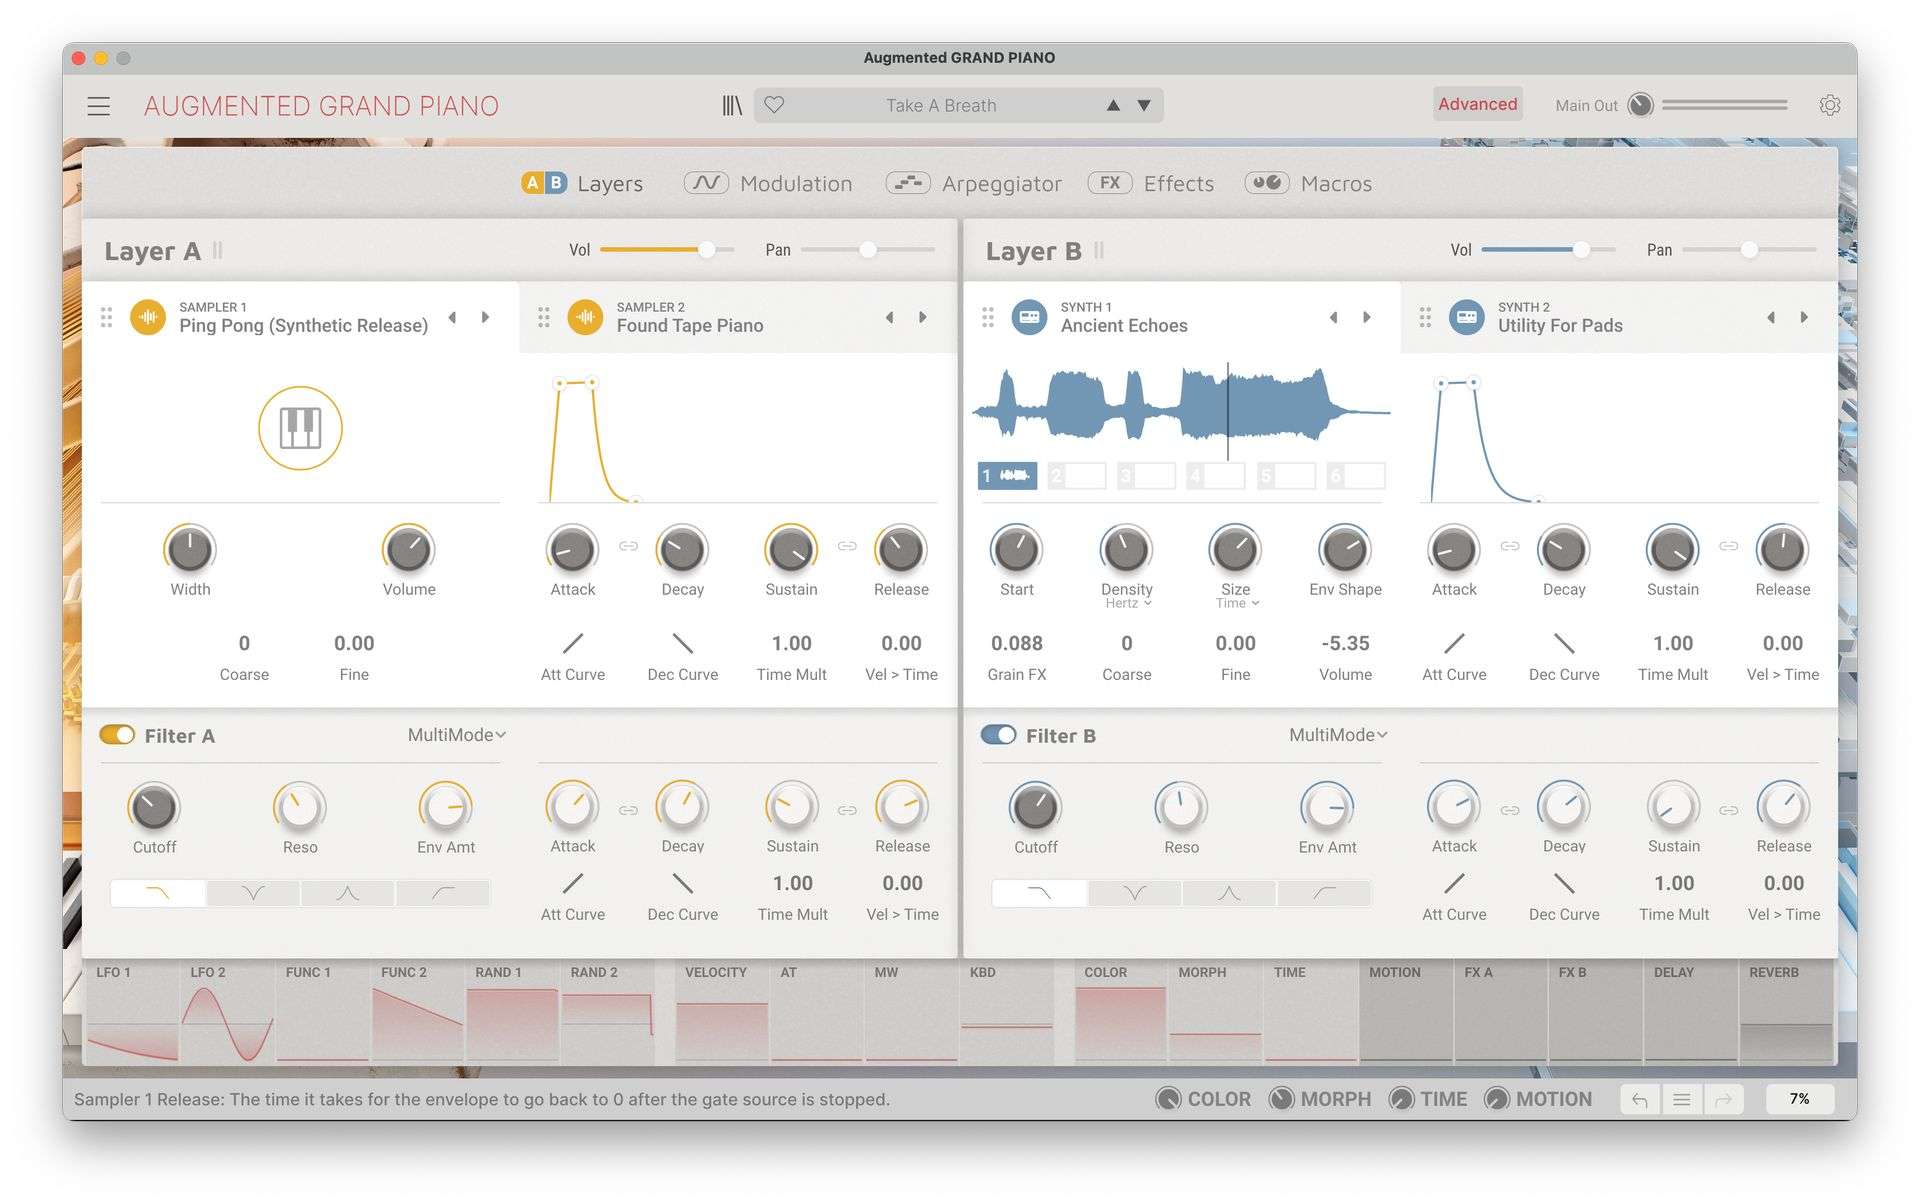Click the piano keyboard icon in Sampler 1
This screenshot has width=1920, height=1204.
[x=300, y=428]
